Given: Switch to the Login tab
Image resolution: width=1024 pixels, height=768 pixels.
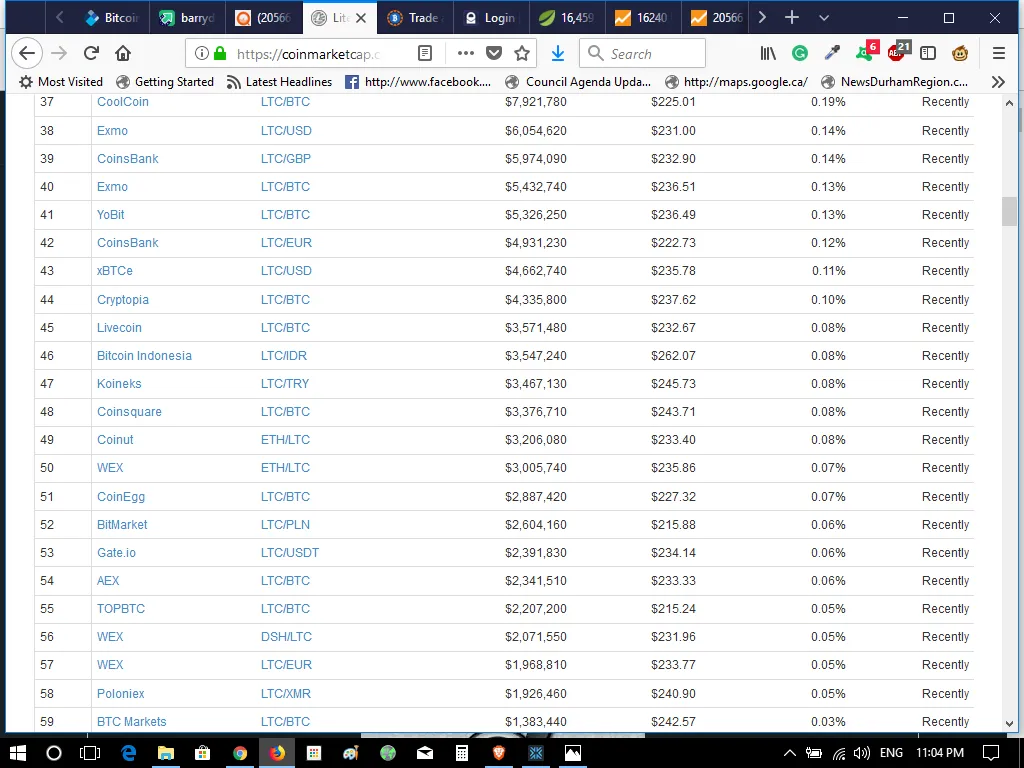Looking at the screenshot, I should [x=491, y=18].
